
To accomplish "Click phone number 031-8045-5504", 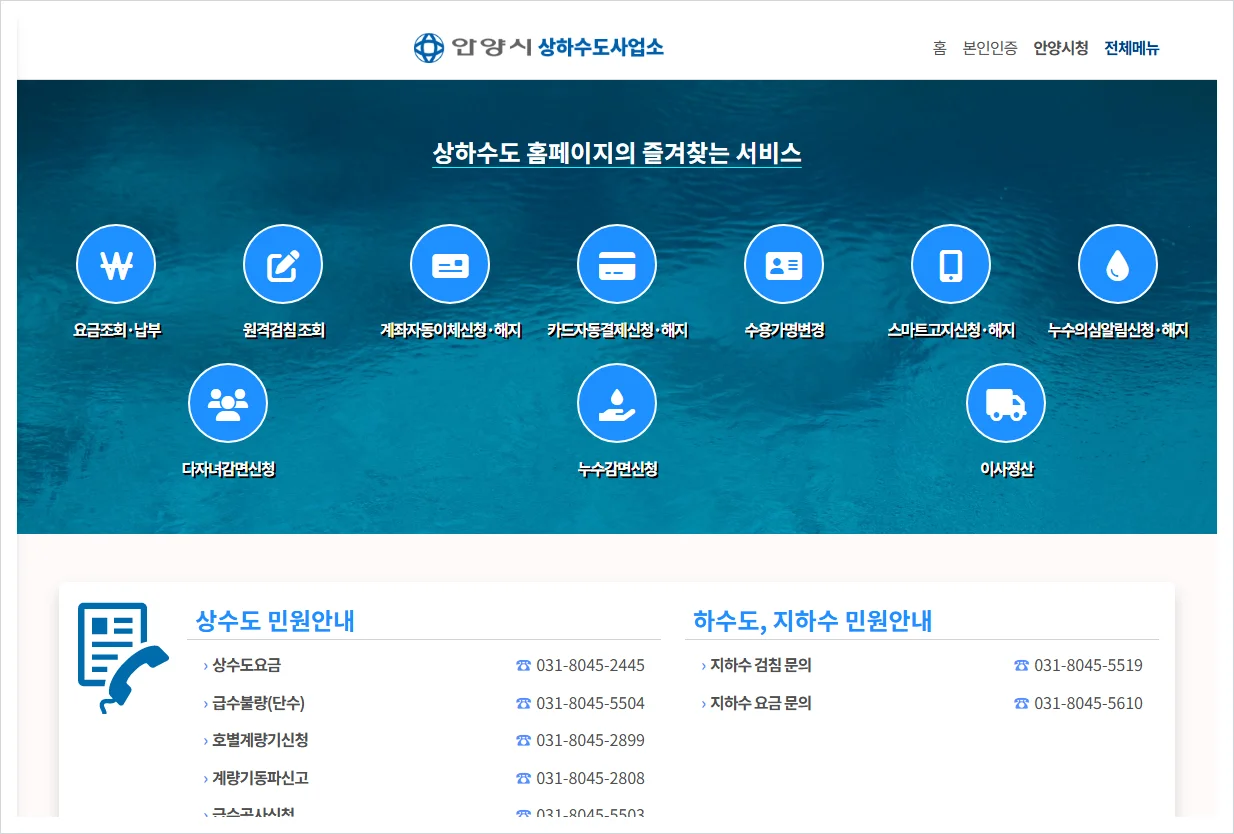I will click(x=591, y=703).
